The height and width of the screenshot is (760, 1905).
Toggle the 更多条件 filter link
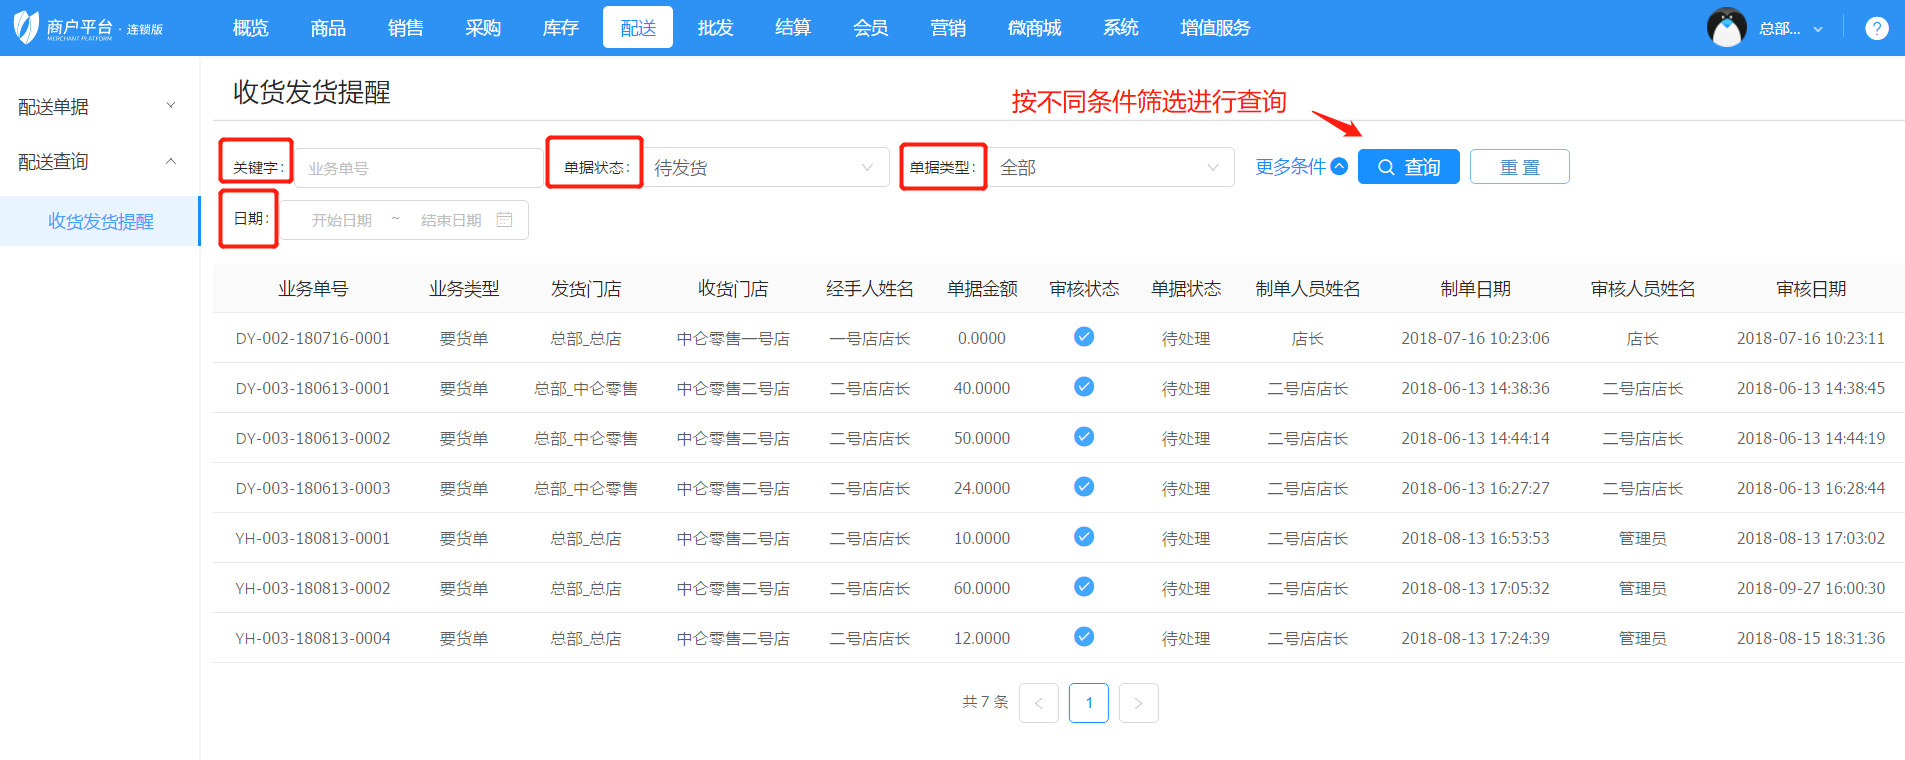(1300, 167)
